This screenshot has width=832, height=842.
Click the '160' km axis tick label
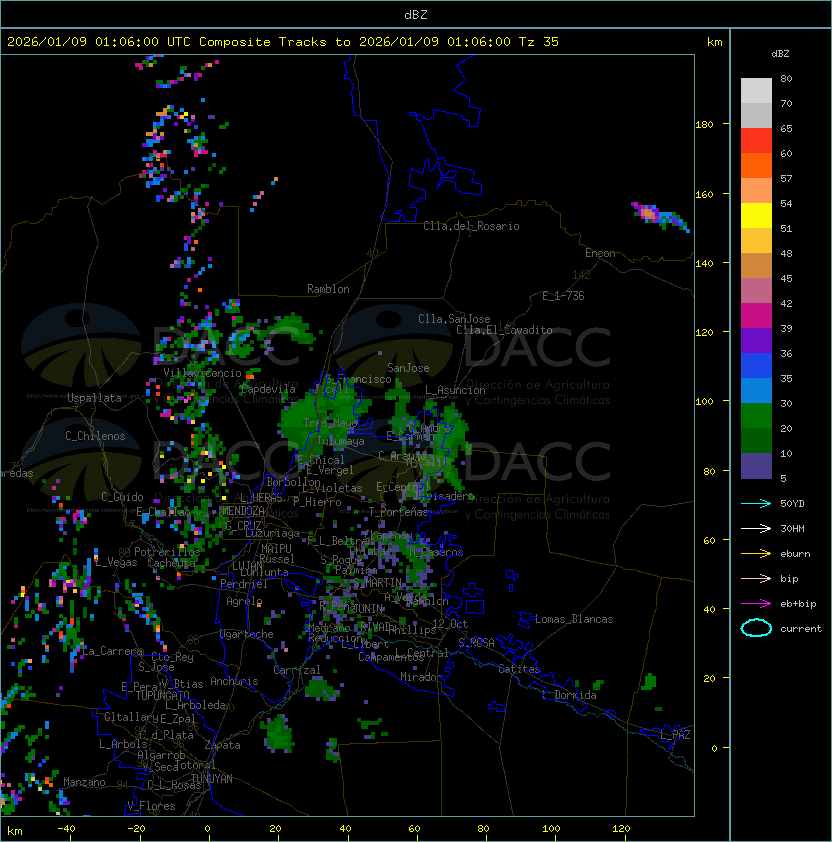(704, 194)
